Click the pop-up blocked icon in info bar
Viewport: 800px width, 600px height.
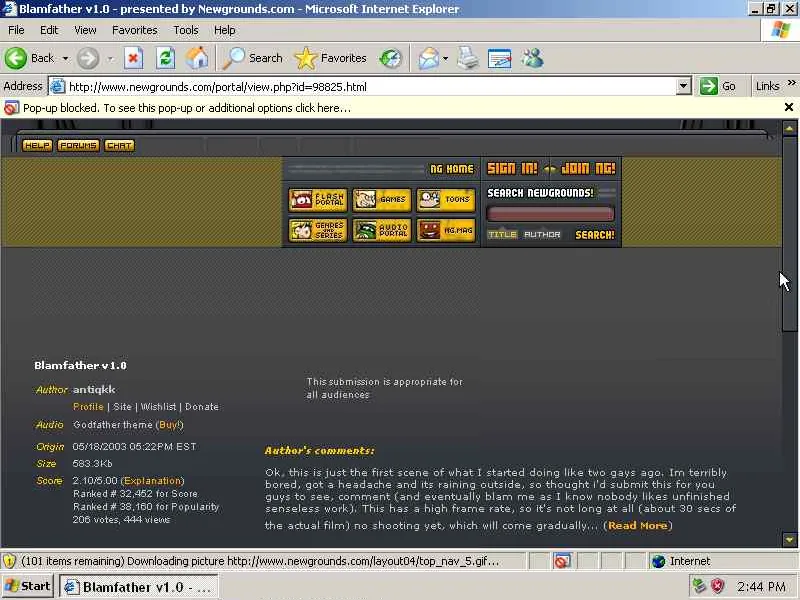[x=11, y=108]
